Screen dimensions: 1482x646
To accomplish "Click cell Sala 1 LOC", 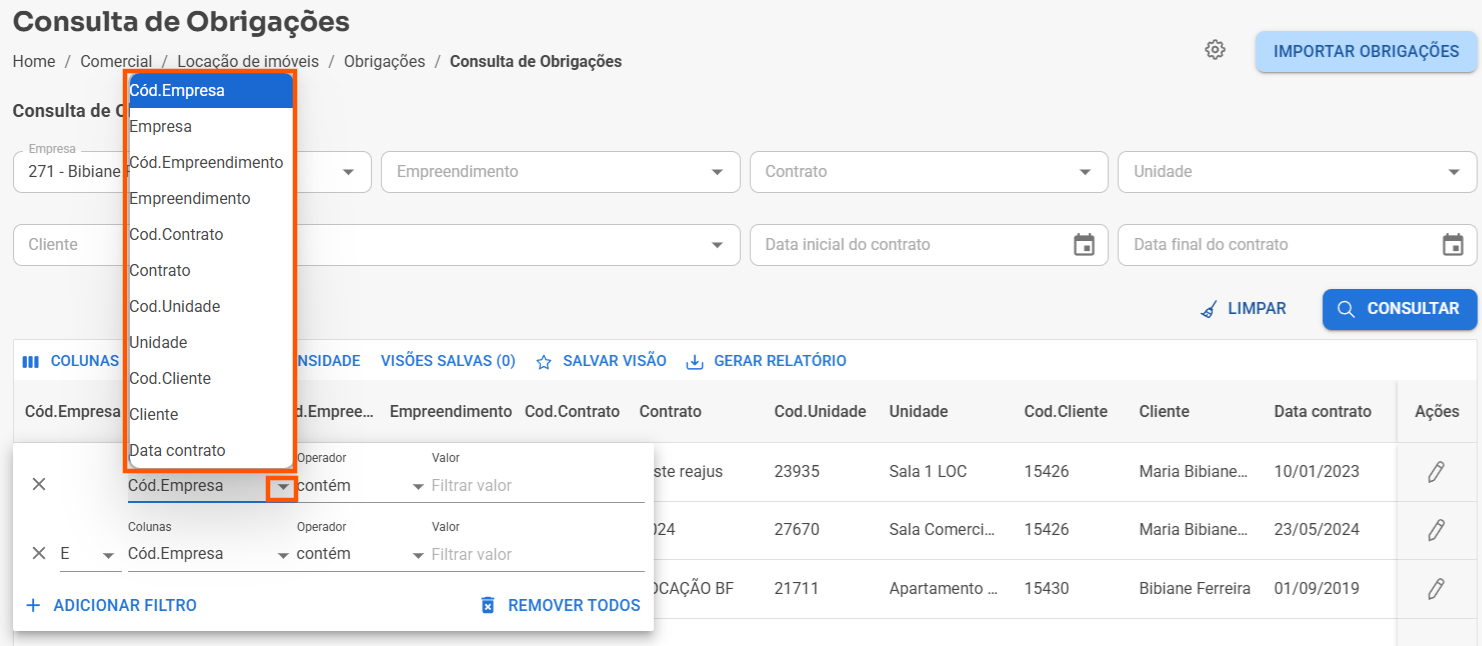I will (928, 471).
